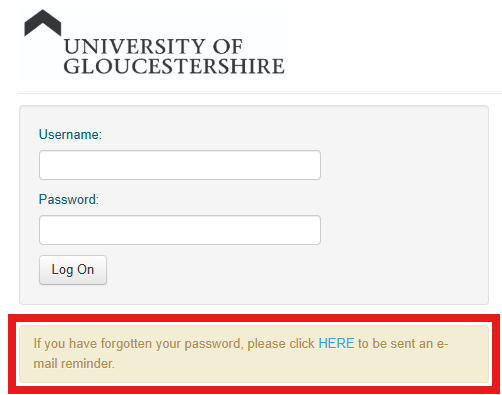Viewport: 502px width, 395px height.
Task: Follow the HERE password reminder link
Action: (336, 343)
